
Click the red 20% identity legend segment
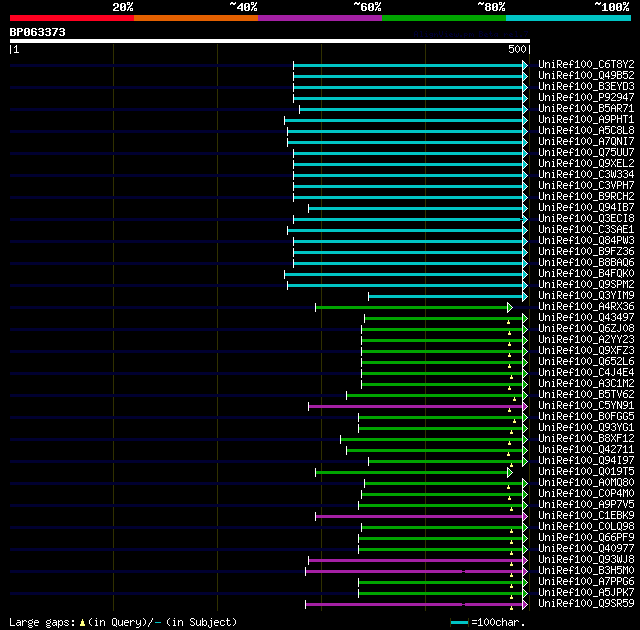(72, 18)
